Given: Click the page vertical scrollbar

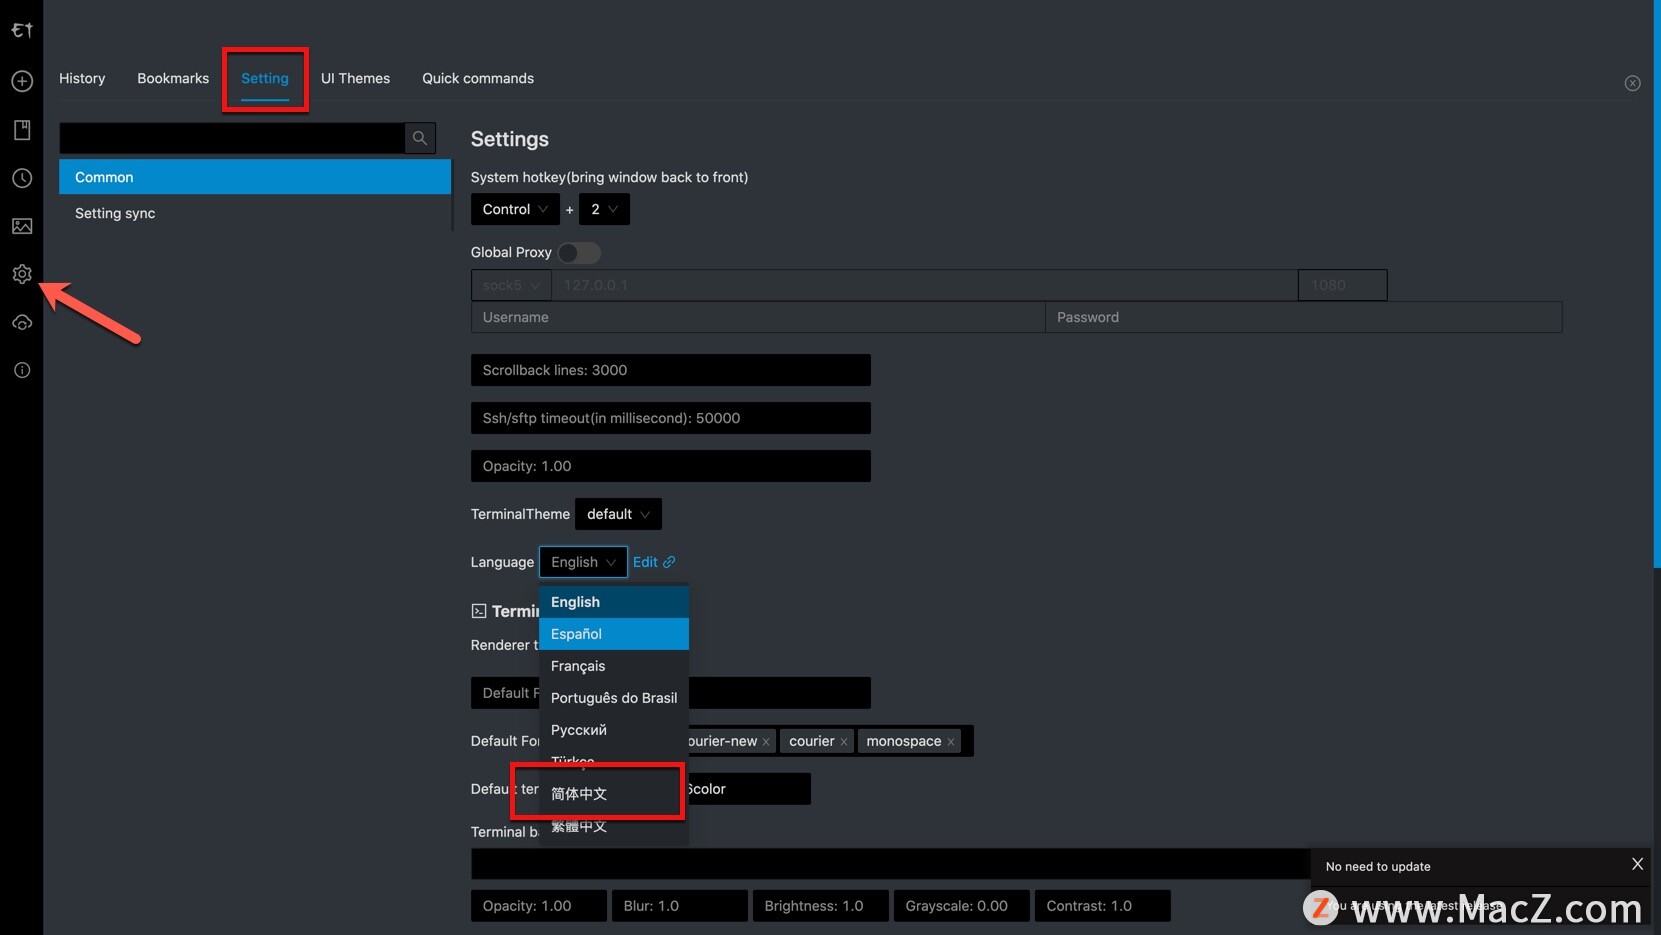Looking at the screenshot, I should (x=1656, y=284).
